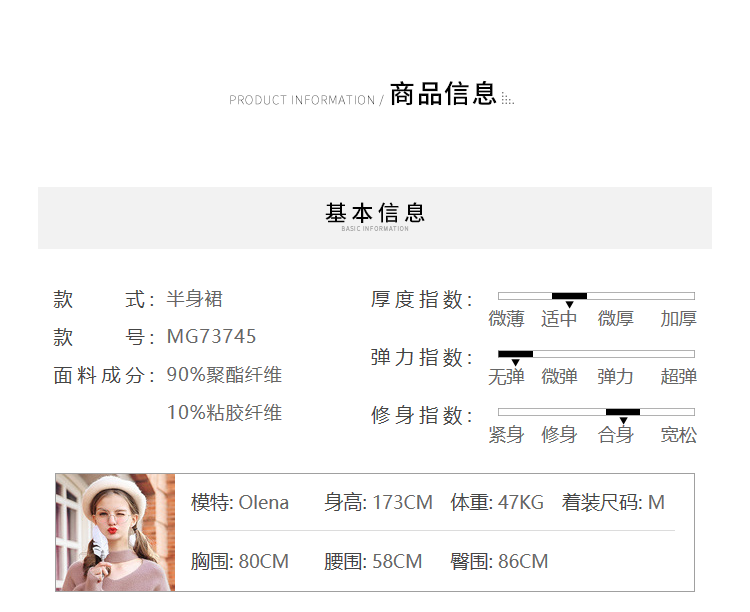Image resolution: width=750 pixels, height=612 pixels.
Task: Click the 身高: 173CM height text
Action: [x=378, y=503]
